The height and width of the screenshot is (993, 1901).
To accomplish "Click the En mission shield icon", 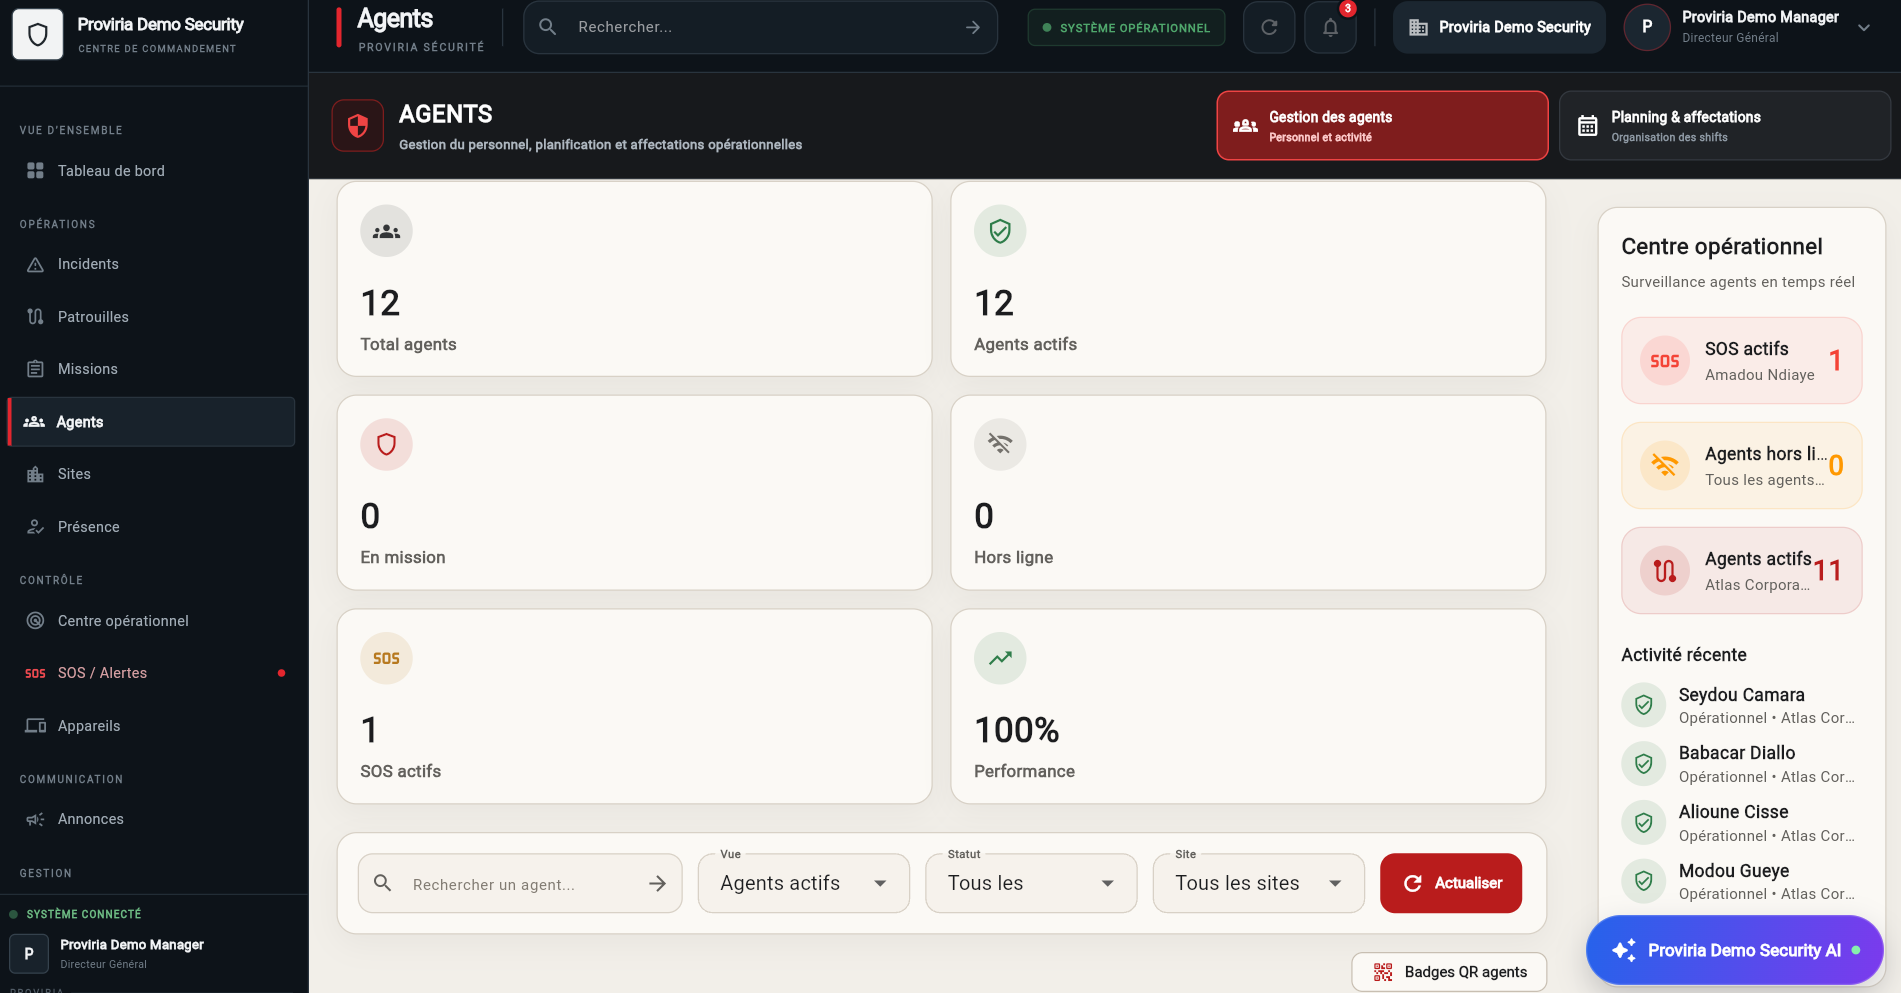I will pyautogui.click(x=386, y=444).
